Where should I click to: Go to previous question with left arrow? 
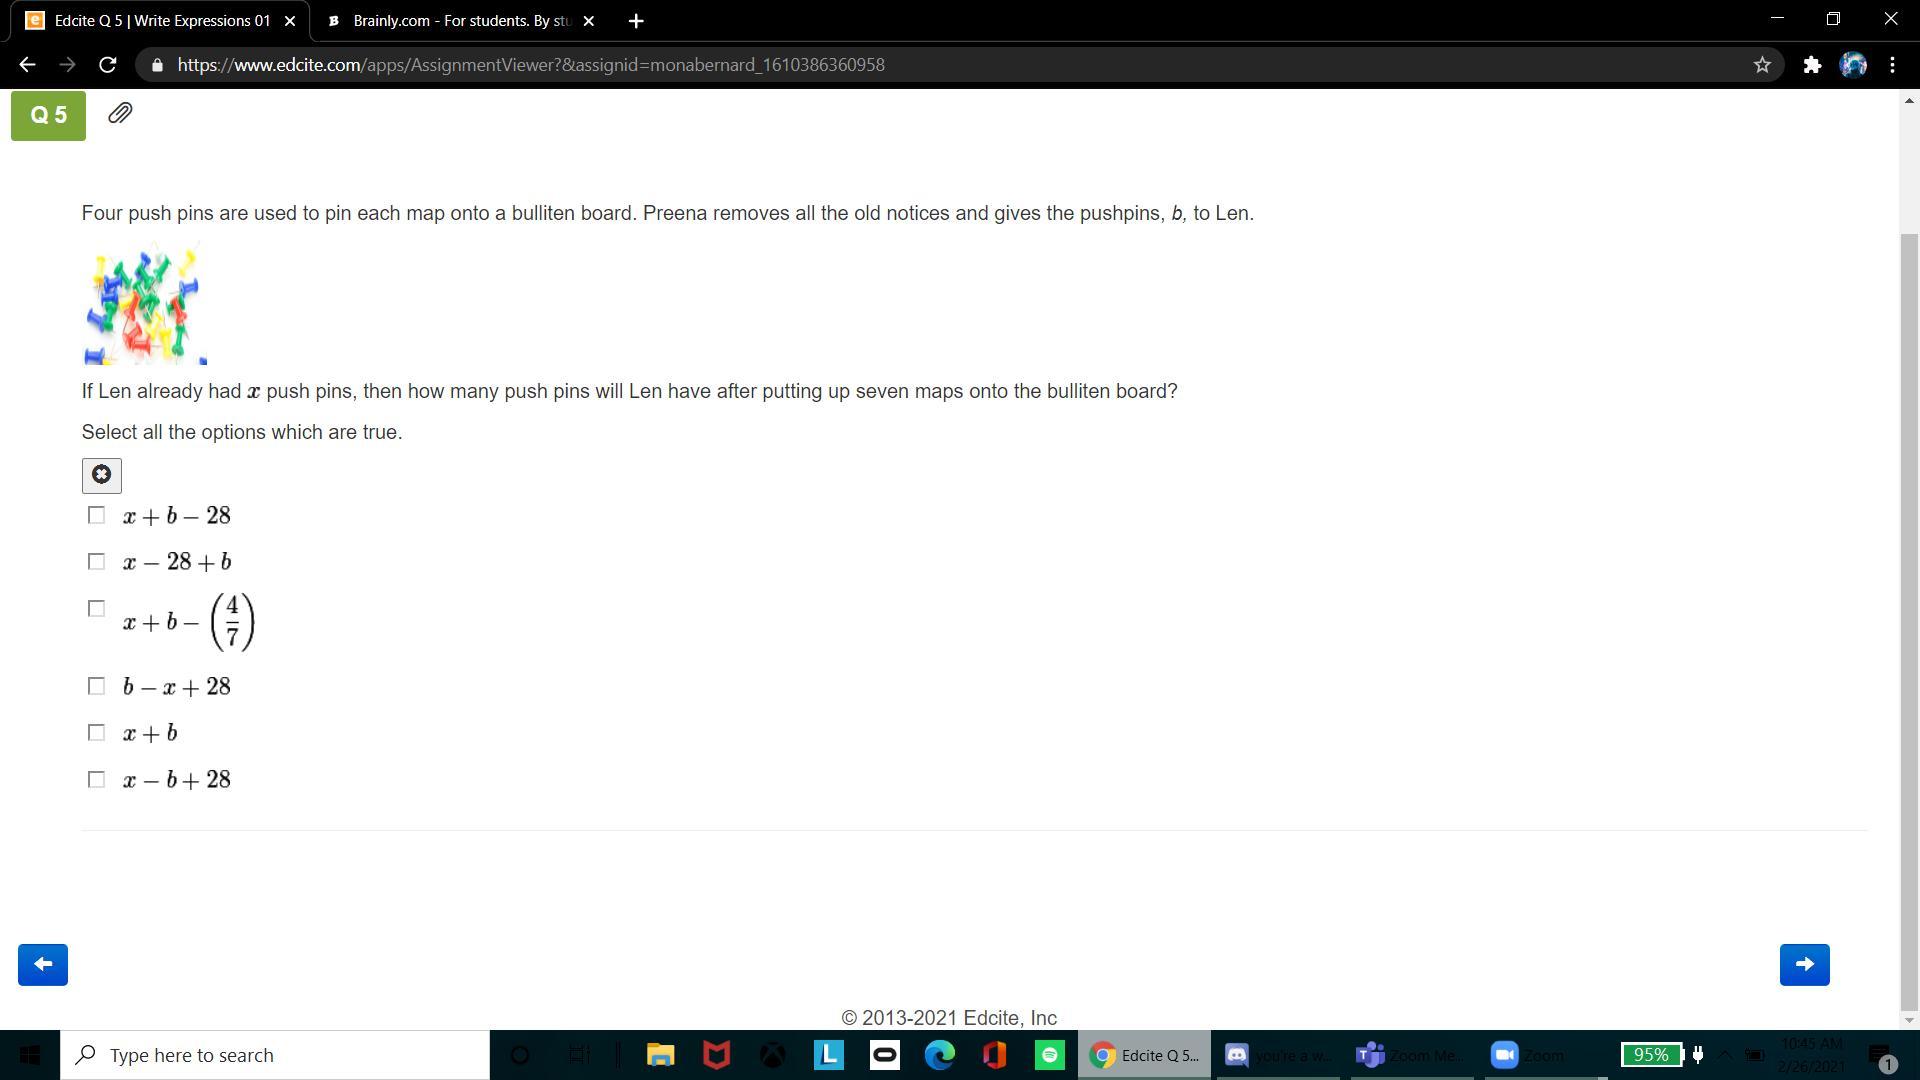point(43,965)
